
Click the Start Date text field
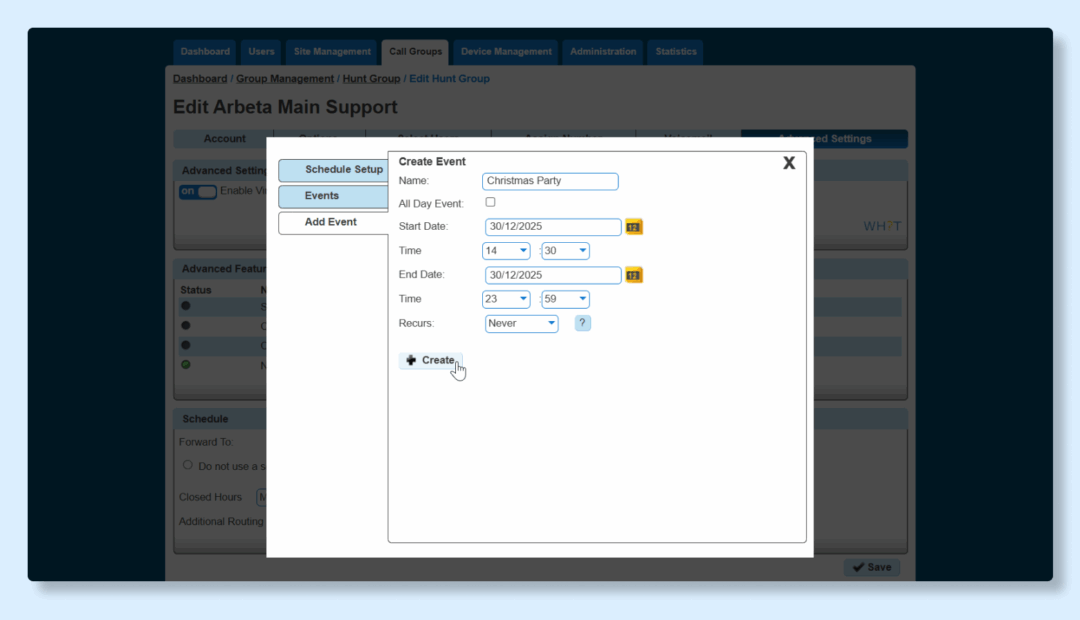(x=553, y=227)
